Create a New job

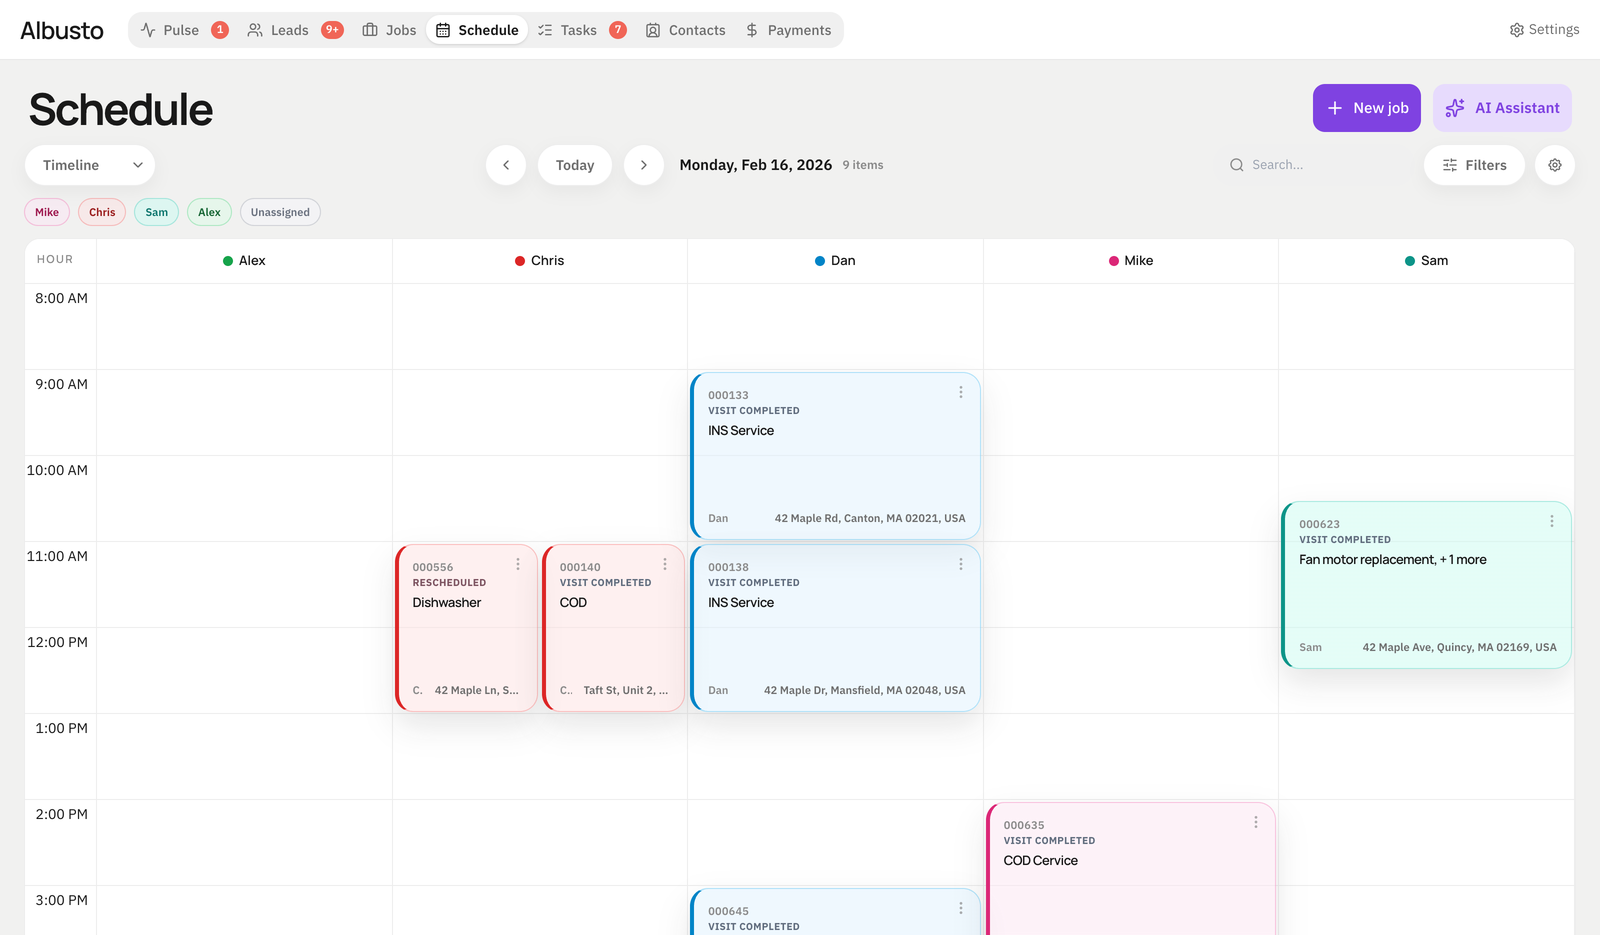click(x=1366, y=108)
